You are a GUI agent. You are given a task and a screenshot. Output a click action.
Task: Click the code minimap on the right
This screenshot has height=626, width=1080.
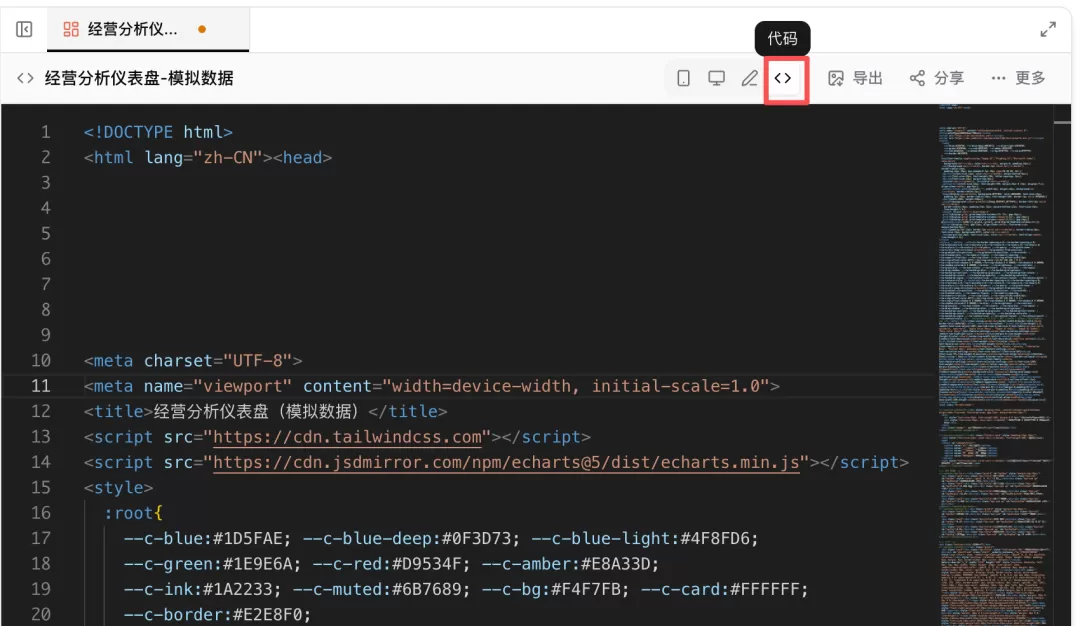(995, 365)
